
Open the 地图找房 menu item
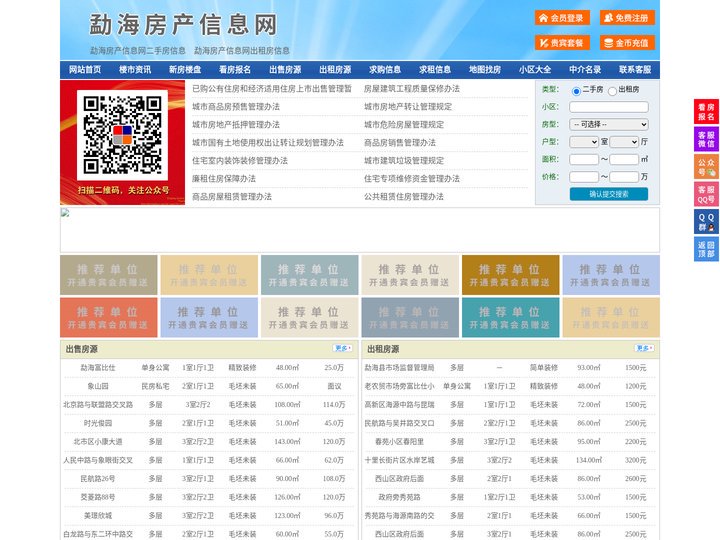pyautogui.click(x=485, y=70)
